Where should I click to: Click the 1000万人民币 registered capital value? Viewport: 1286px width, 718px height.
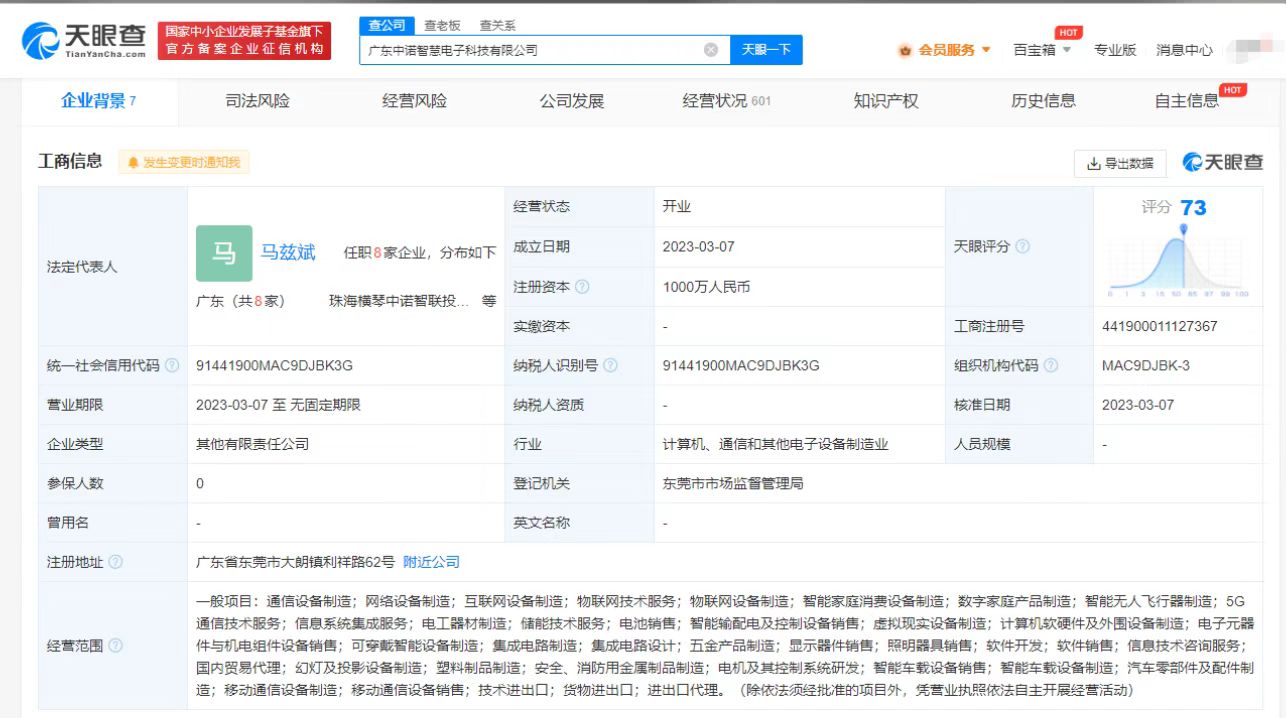[706, 286]
